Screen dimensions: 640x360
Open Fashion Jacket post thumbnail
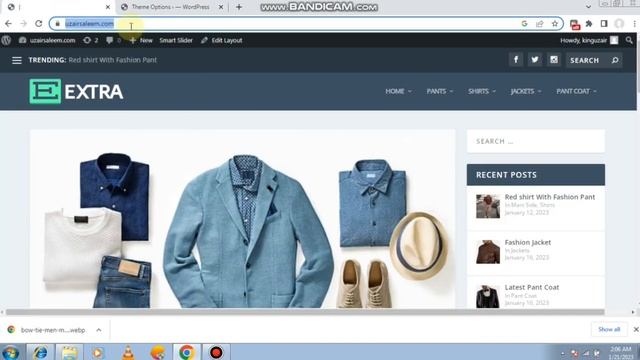point(488,252)
